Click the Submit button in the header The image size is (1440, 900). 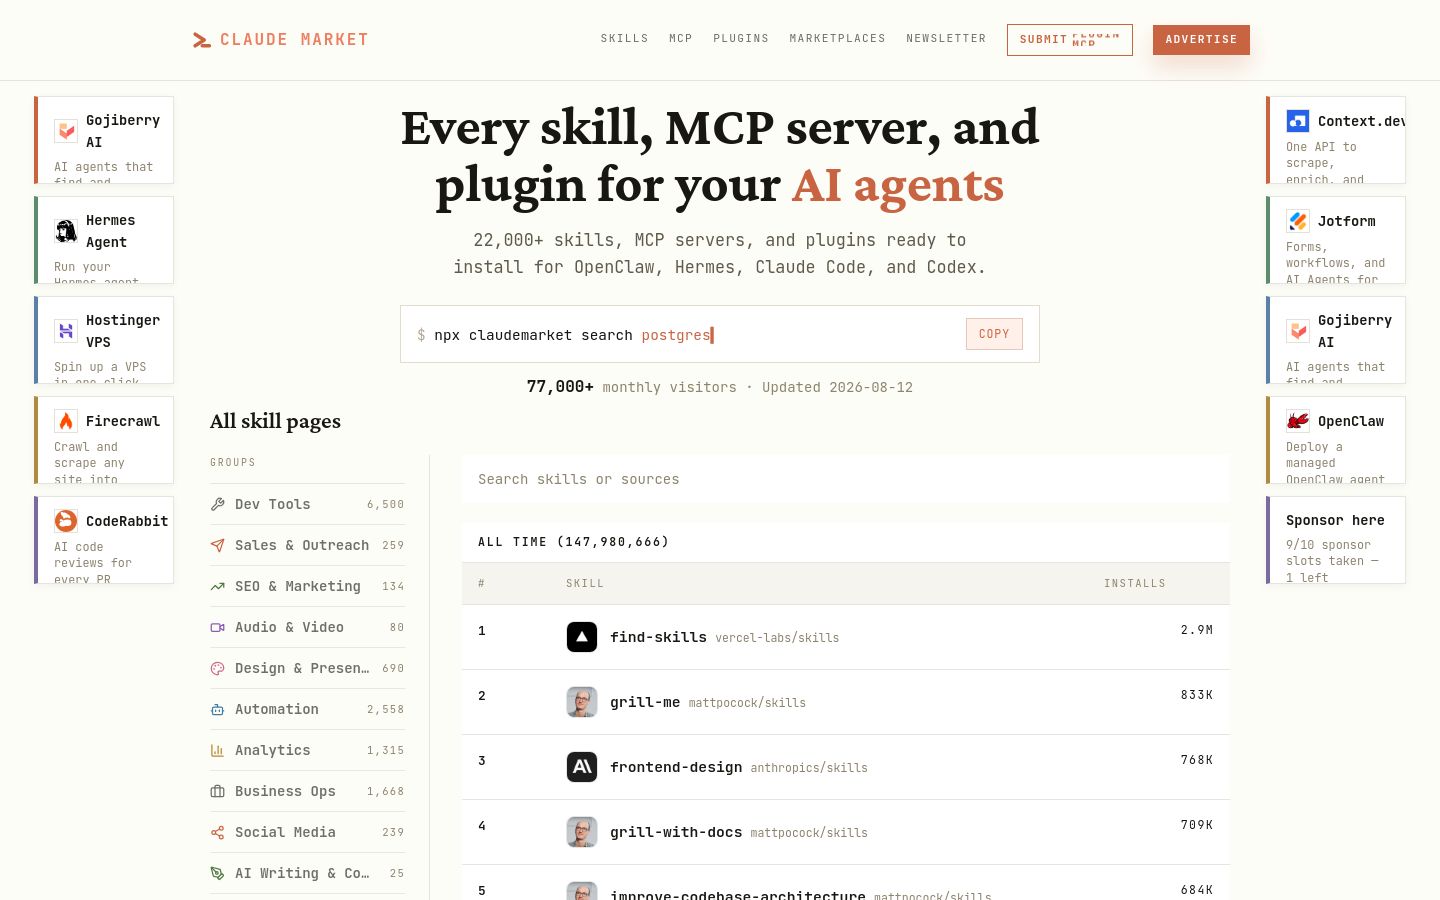(1070, 40)
